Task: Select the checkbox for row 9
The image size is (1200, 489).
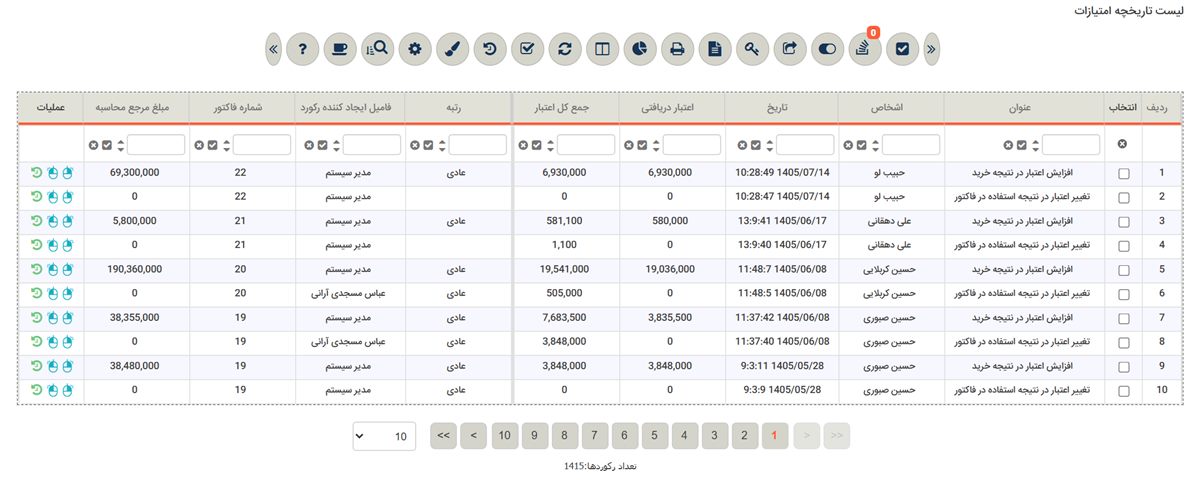Action: click(x=1124, y=366)
